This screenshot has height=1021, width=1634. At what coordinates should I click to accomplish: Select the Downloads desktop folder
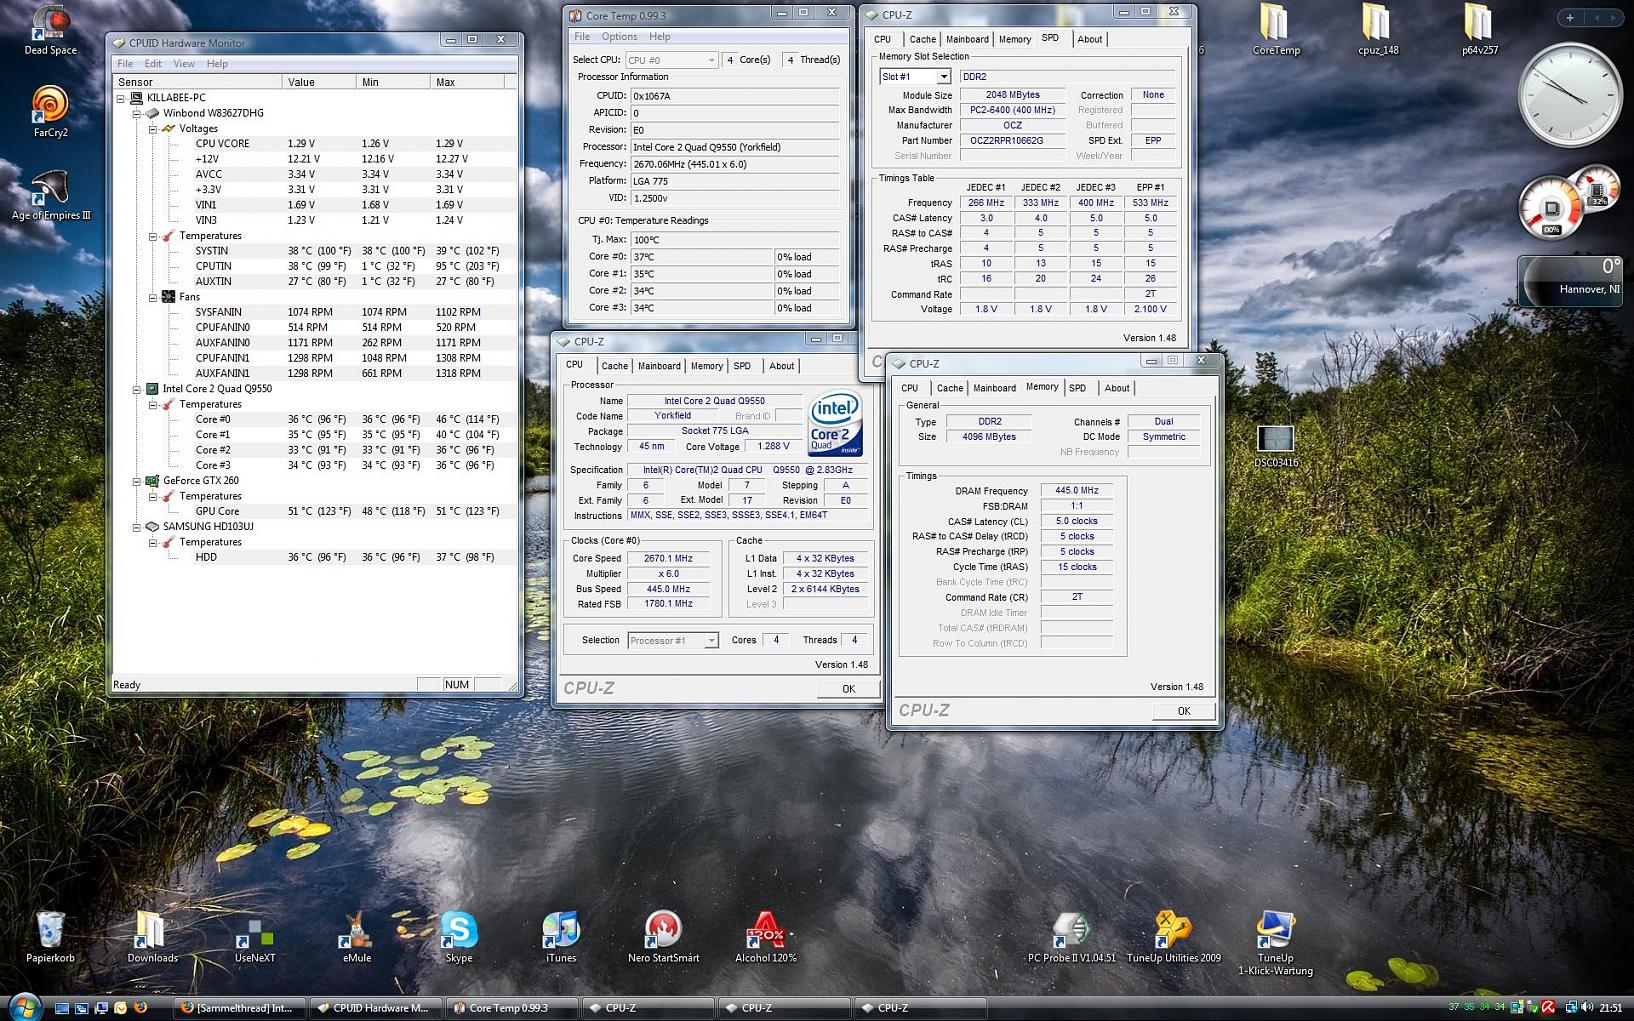pyautogui.click(x=152, y=937)
